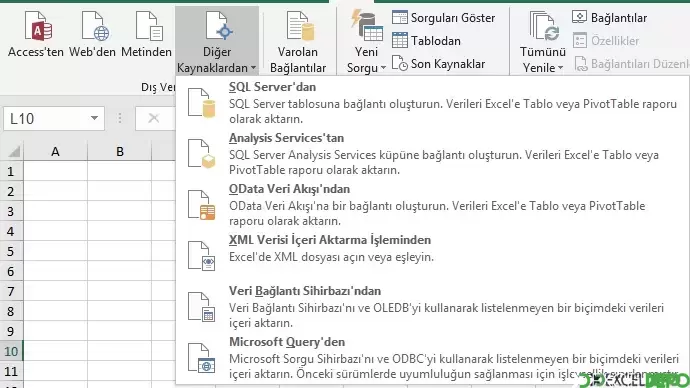Click the Data Connection Wizard icon
The image size is (690, 388).
pyautogui.click(x=202, y=307)
